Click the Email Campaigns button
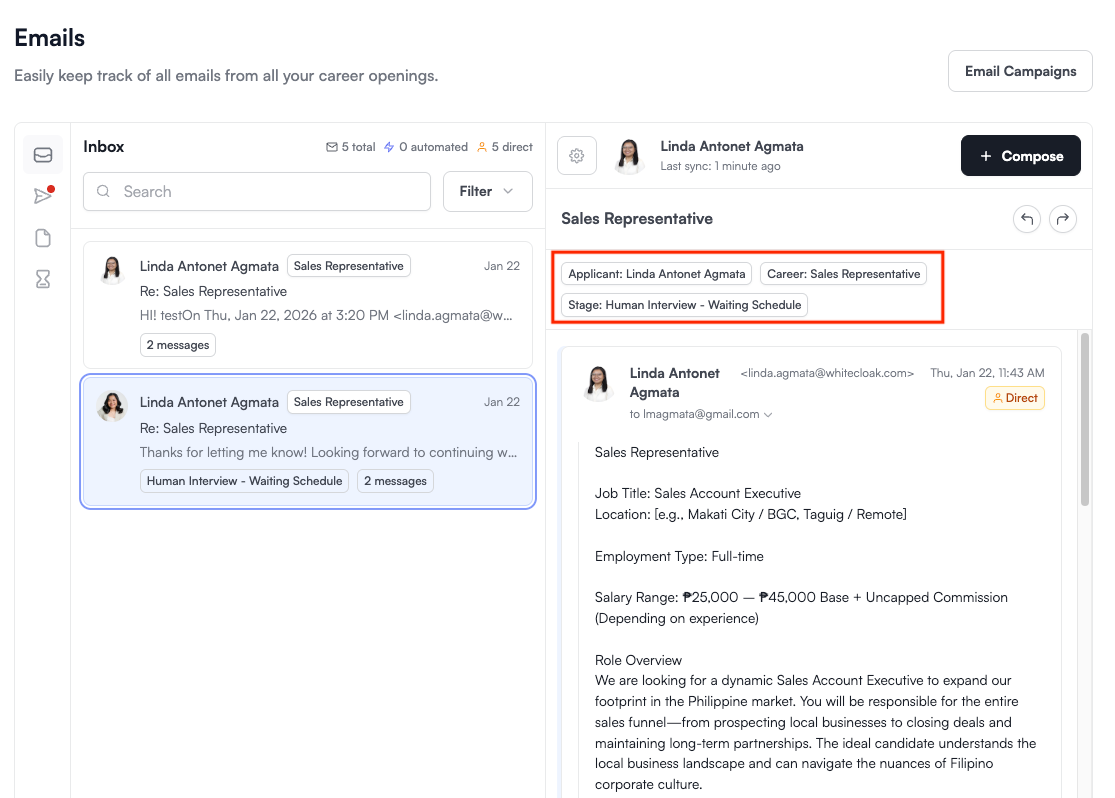1115x798 pixels. click(1020, 71)
